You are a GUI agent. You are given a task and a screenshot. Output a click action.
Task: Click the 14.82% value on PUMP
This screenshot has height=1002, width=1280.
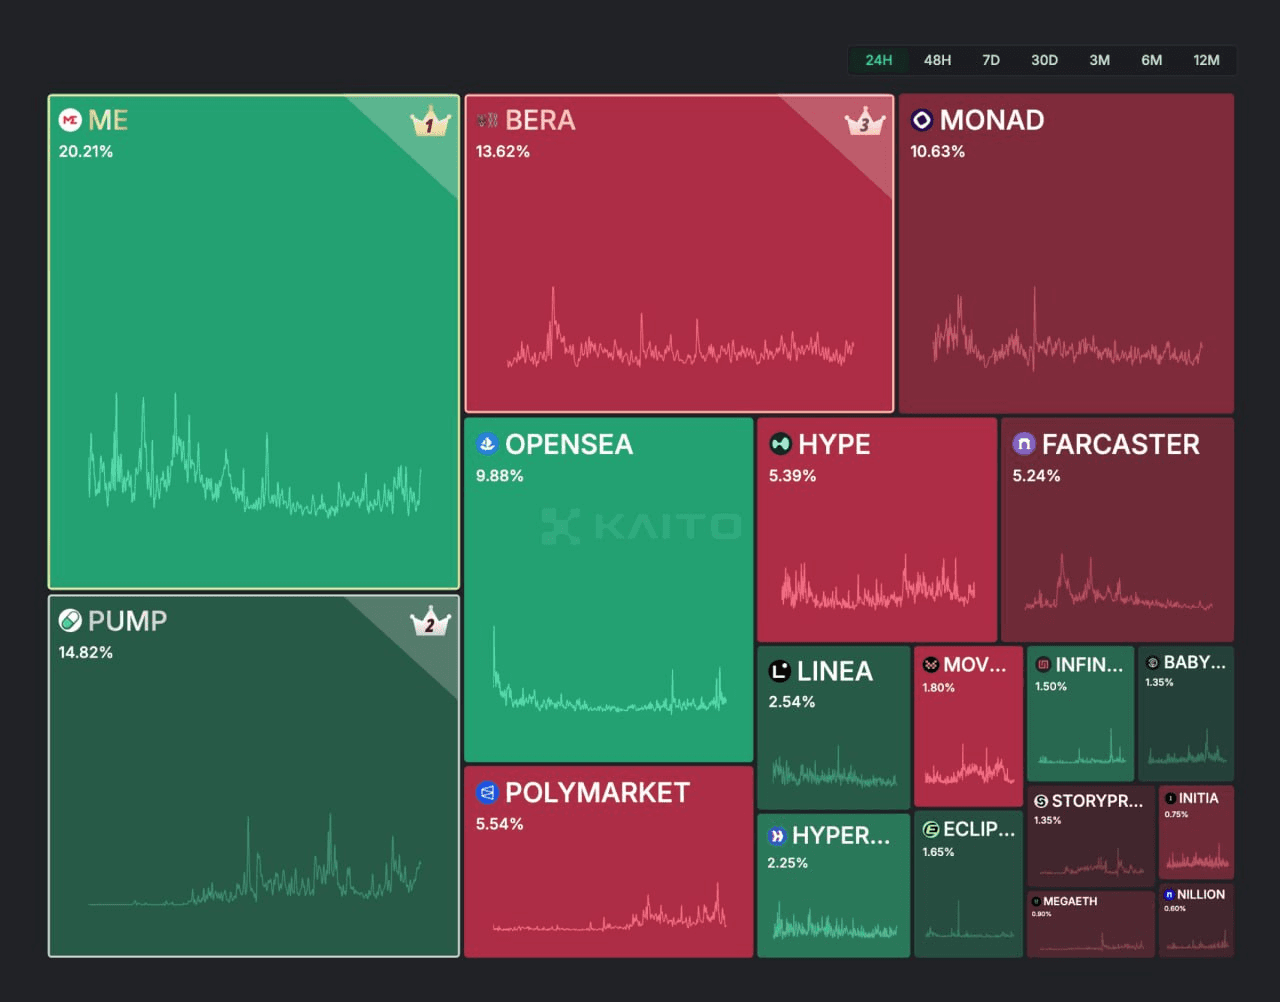(86, 653)
